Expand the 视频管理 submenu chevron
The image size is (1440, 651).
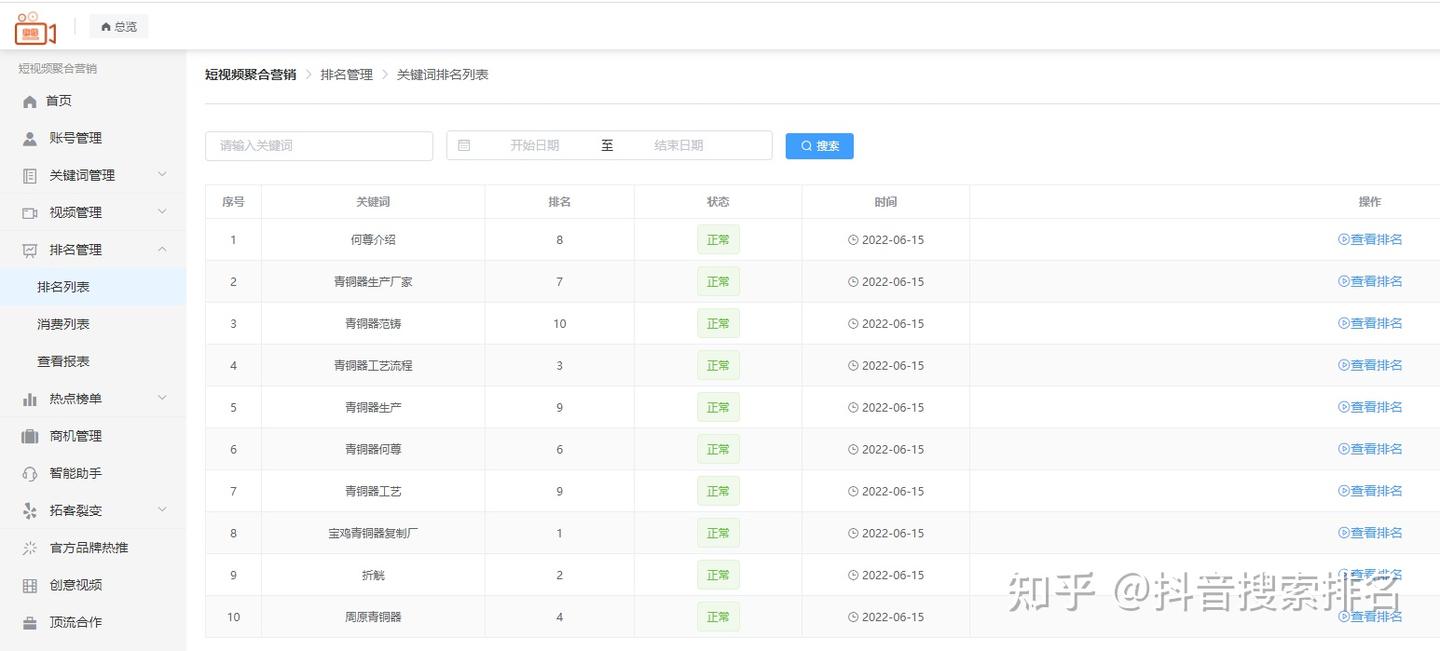[162, 212]
